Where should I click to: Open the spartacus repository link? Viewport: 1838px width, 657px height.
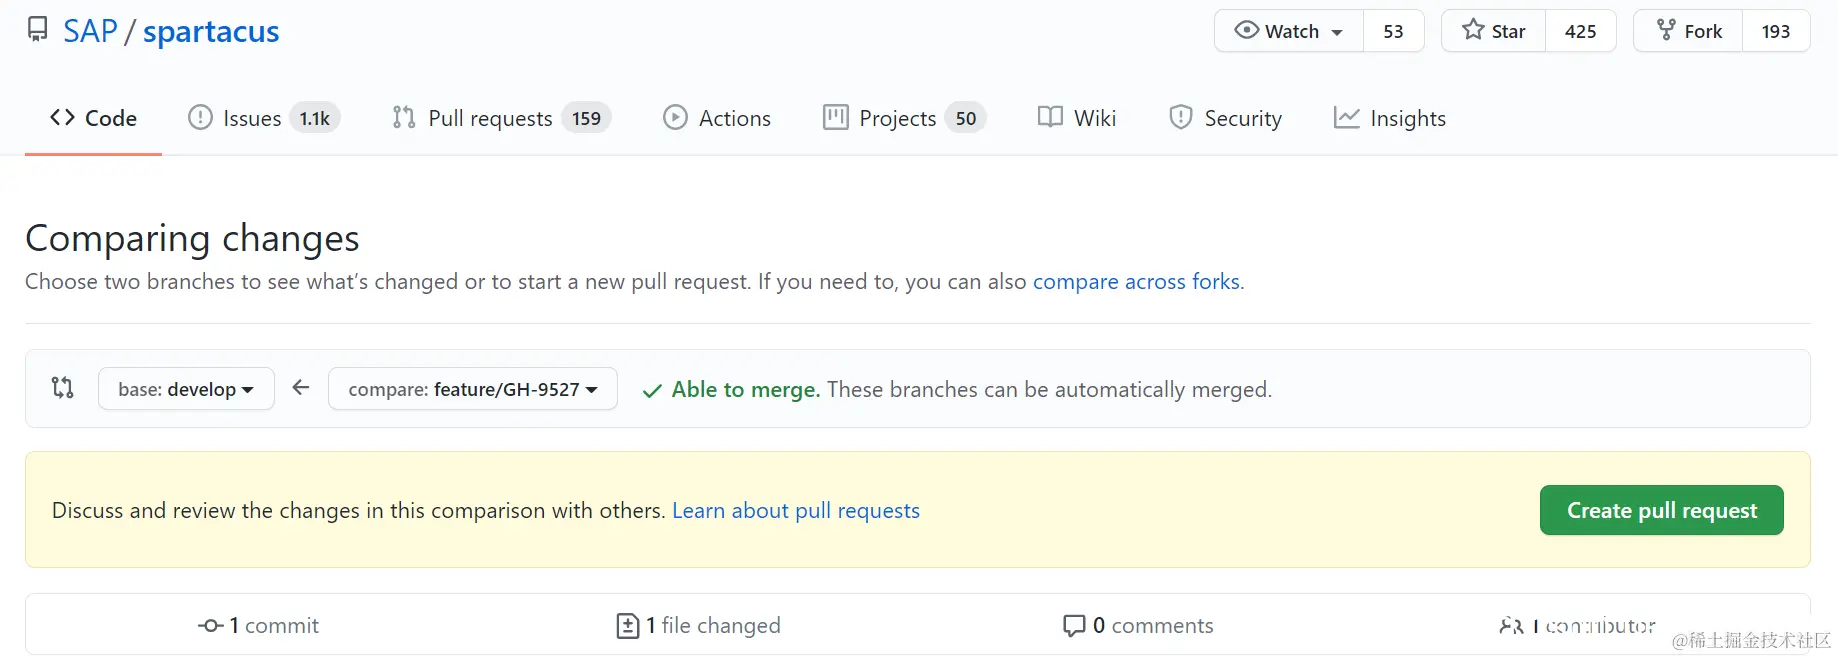point(211,31)
